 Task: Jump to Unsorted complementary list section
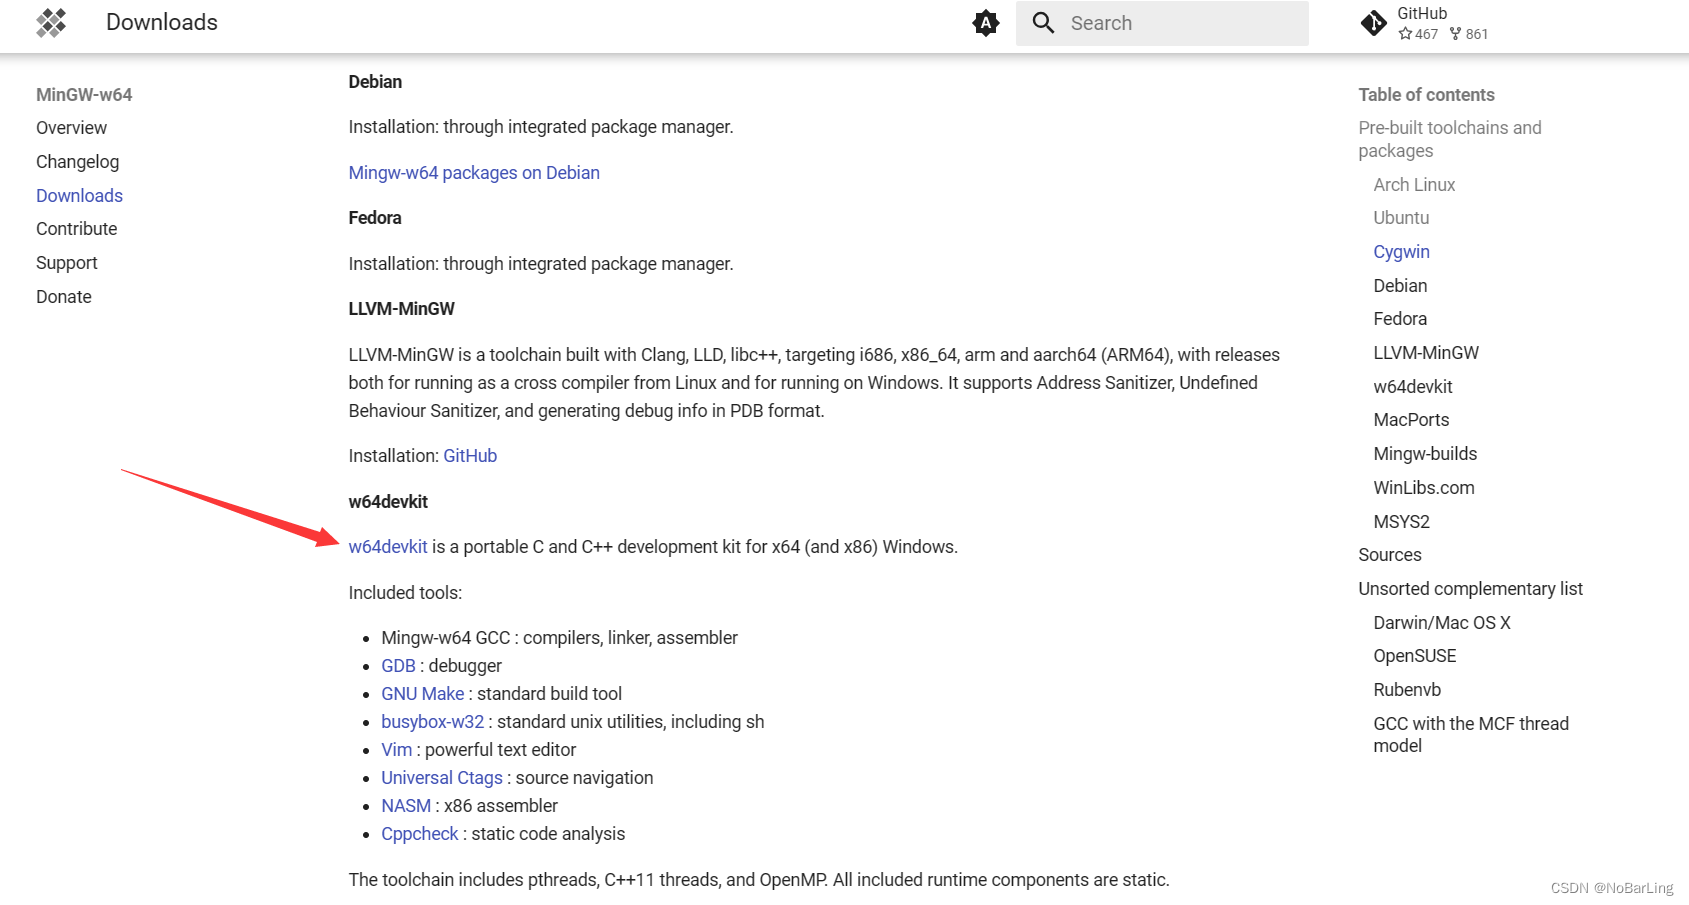(x=1470, y=589)
